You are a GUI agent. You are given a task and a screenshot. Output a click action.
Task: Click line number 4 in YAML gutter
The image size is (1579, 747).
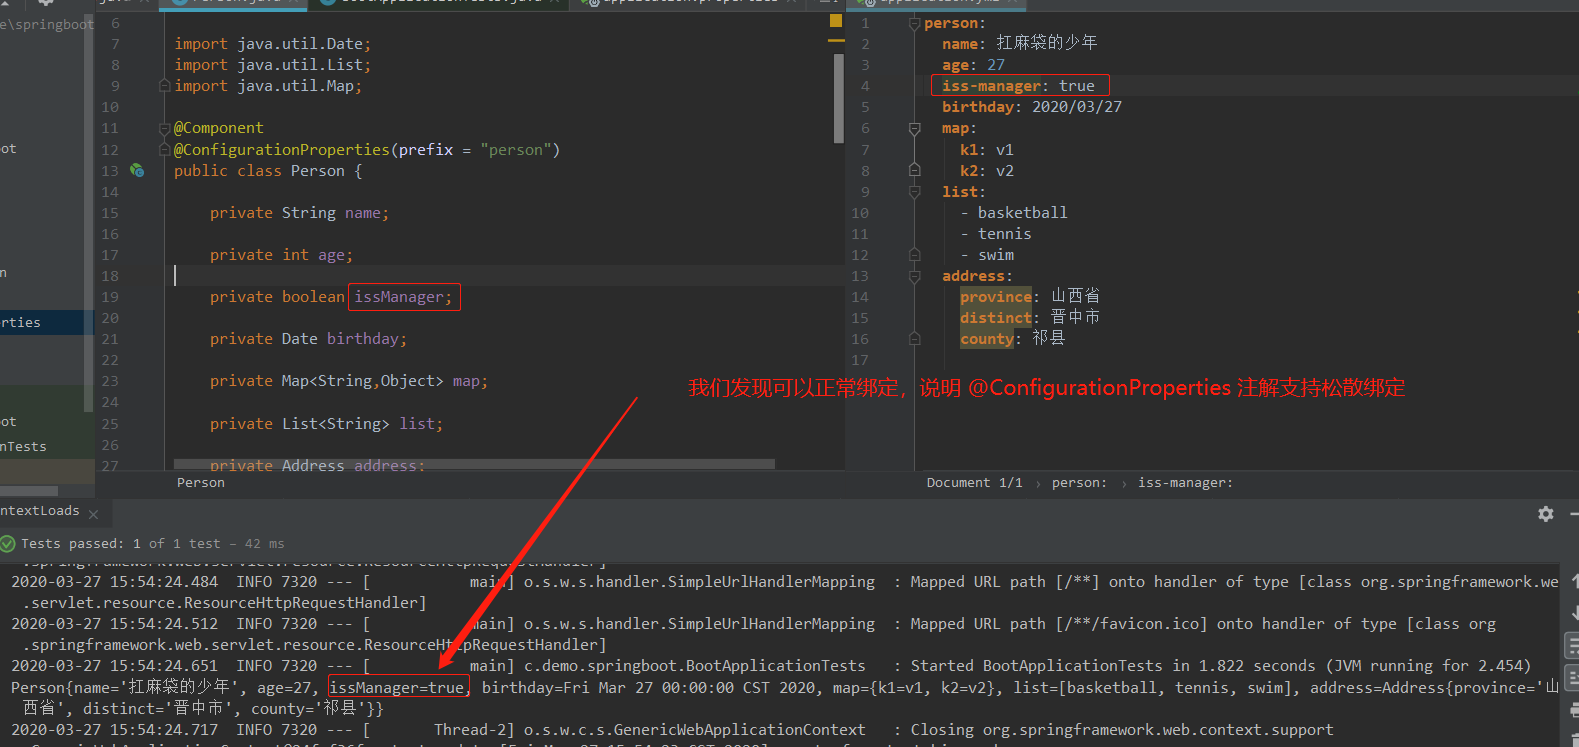click(865, 86)
